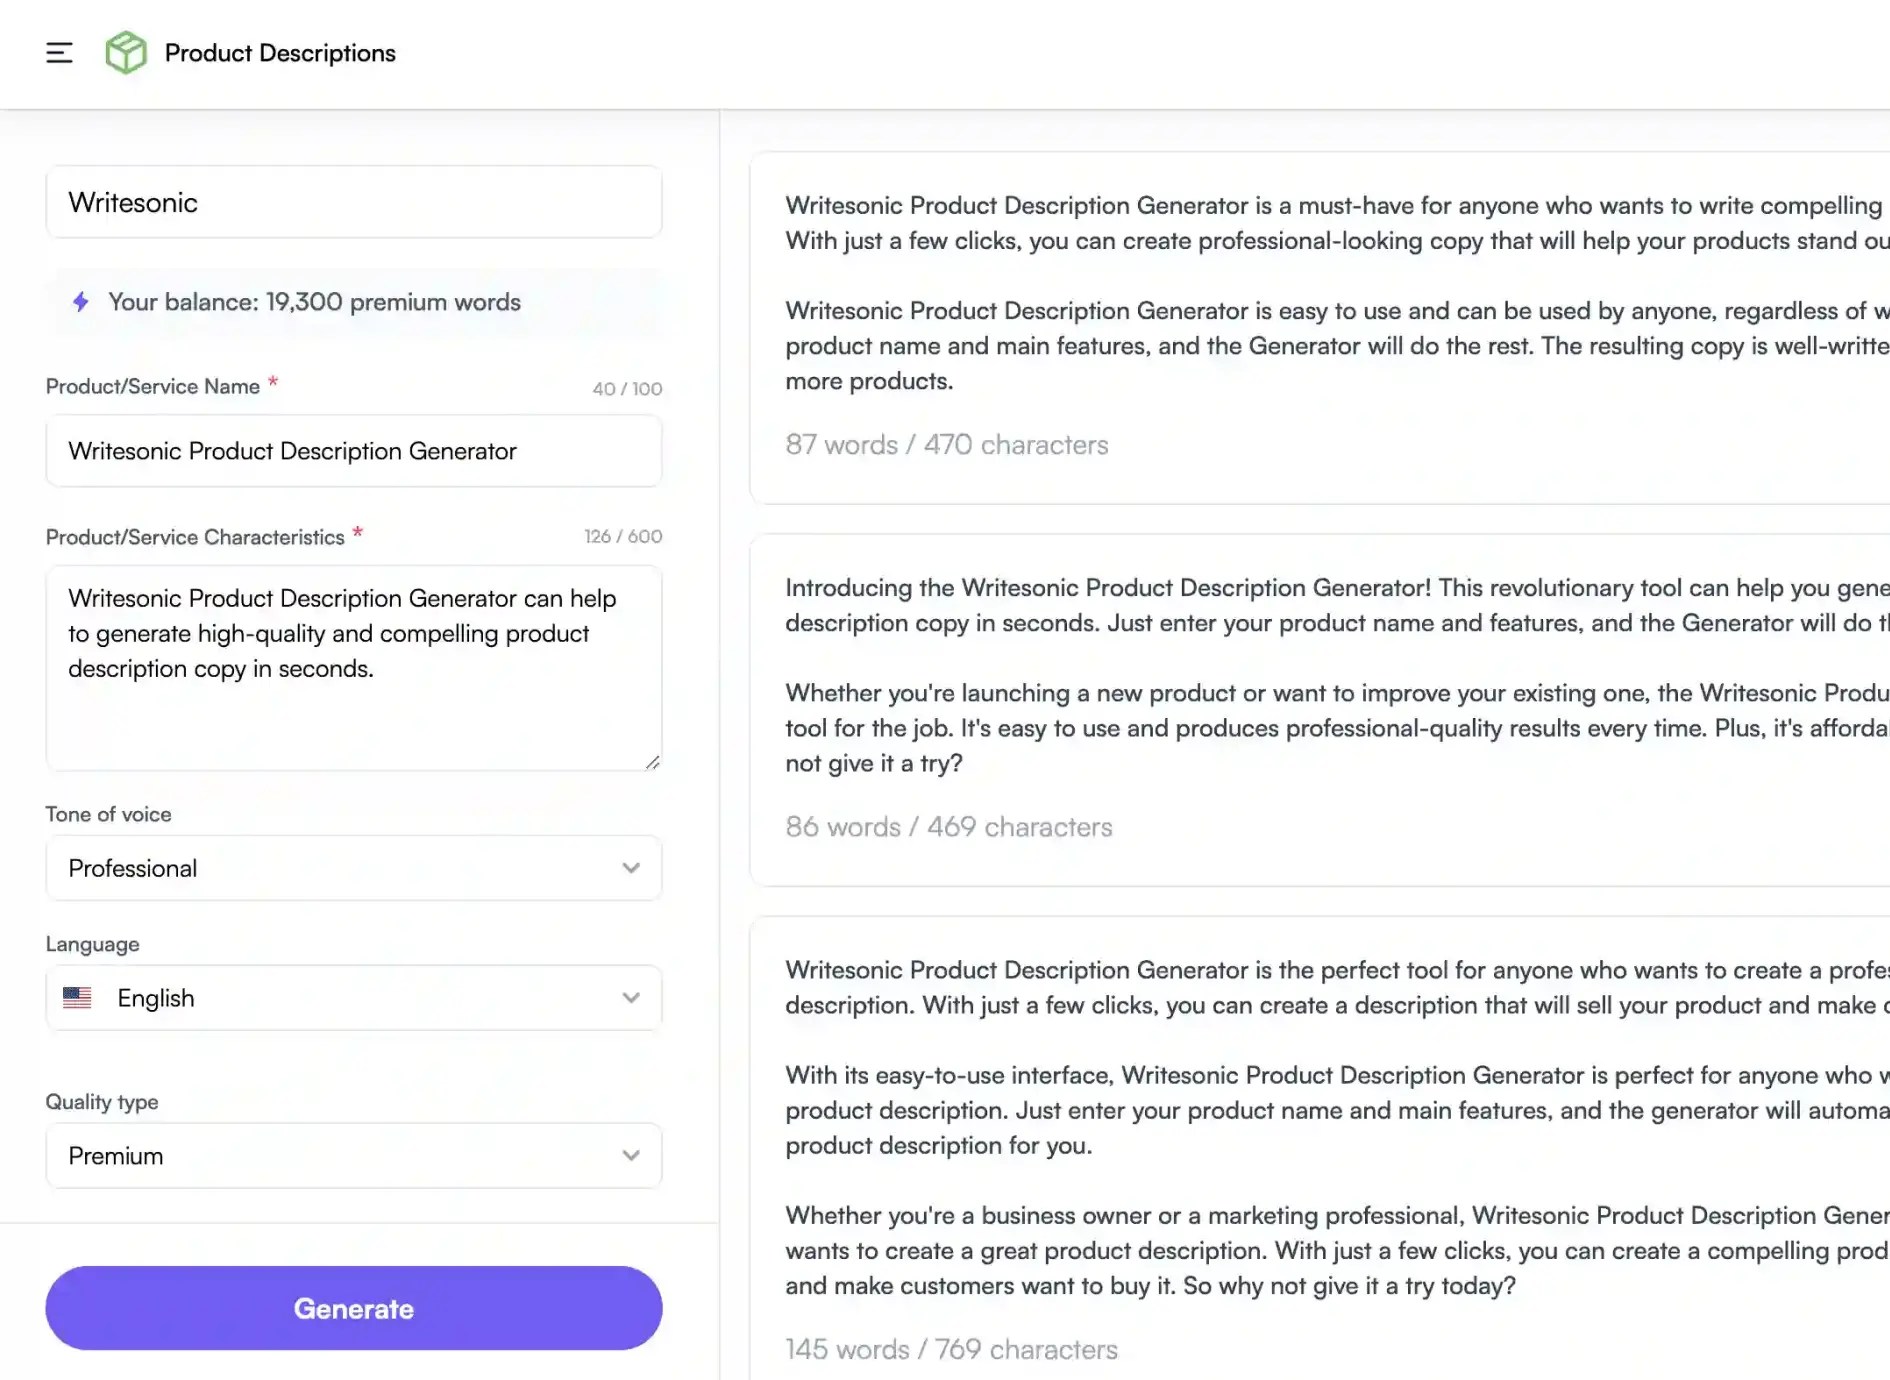Open the hamburger navigation menu
The height and width of the screenshot is (1380, 1890).
59,53
